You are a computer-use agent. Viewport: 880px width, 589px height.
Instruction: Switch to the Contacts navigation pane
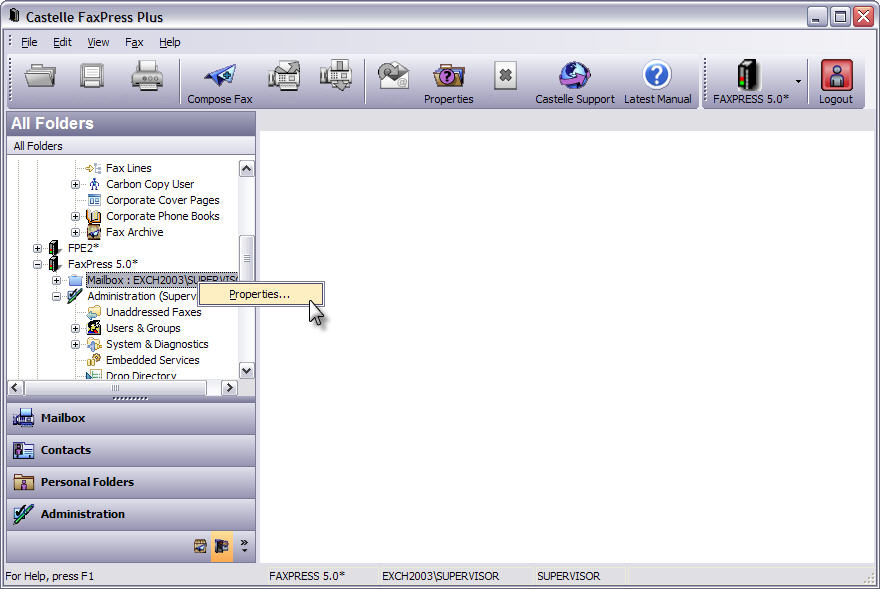[131, 450]
